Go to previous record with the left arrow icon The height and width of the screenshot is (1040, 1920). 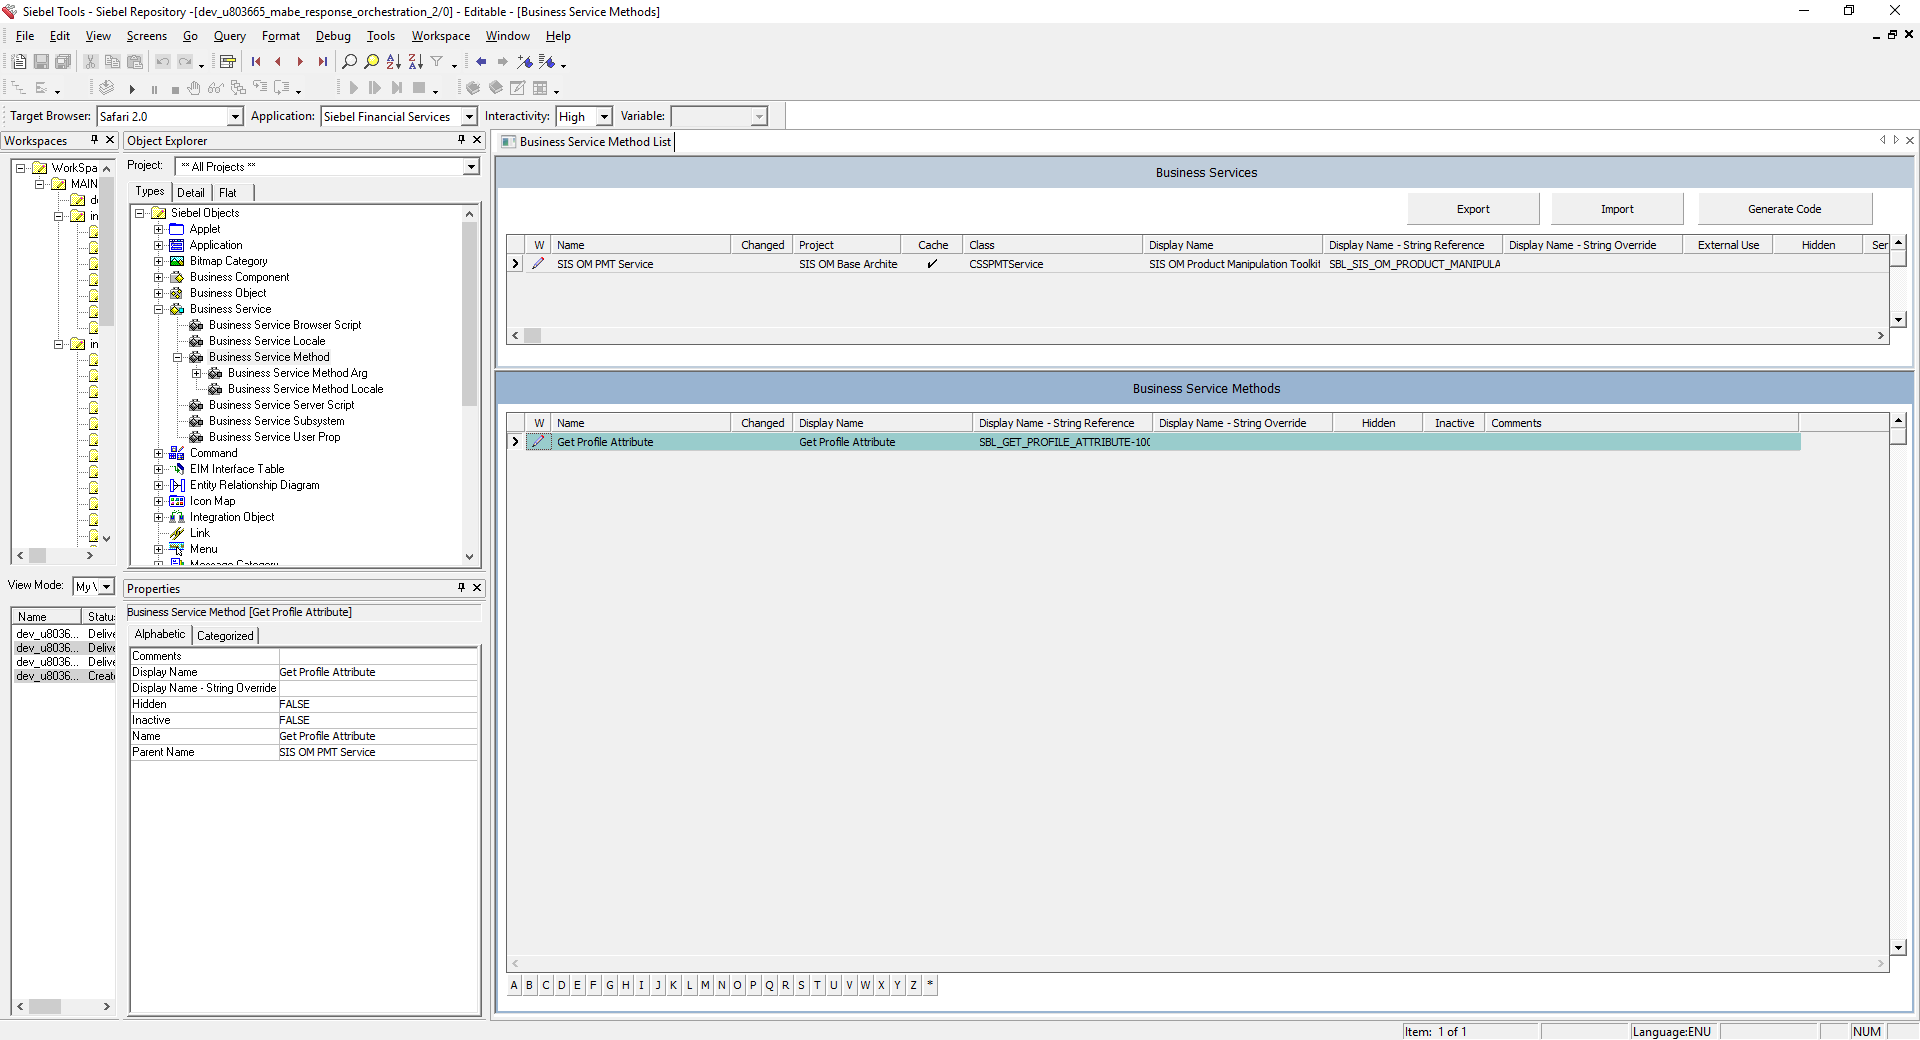[x=278, y=62]
